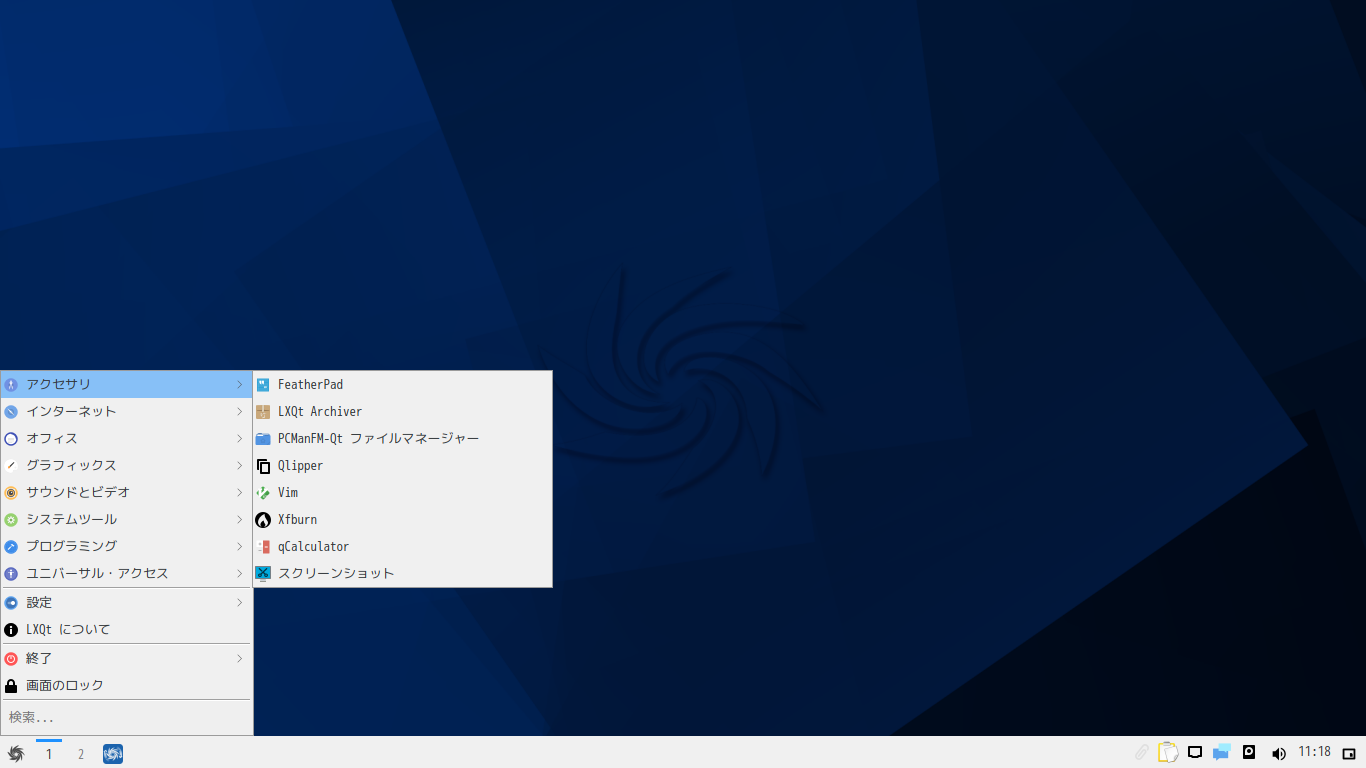Open the clipboard tray icon
The image size is (1366, 768).
[x=1168, y=753]
